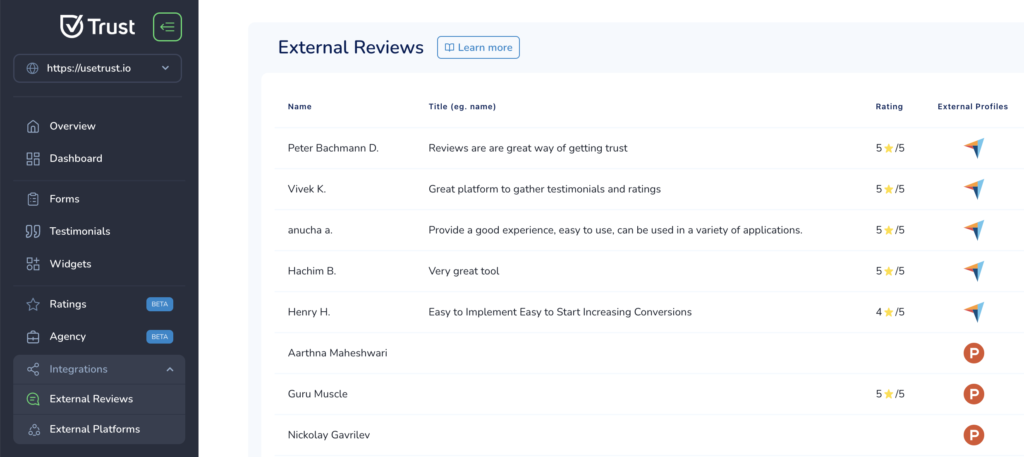
Task: Click the name Vivek K.
Action: point(307,189)
